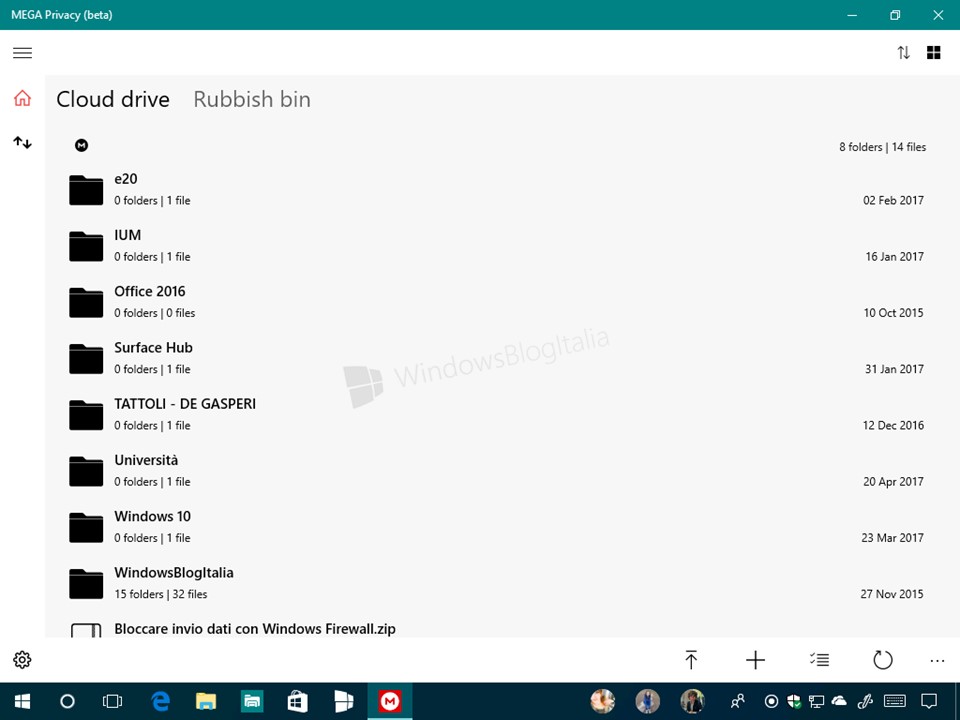Image resolution: width=960 pixels, height=720 pixels.
Task: Click the MEGA app taskbar icon
Action: click(x=389, y=701)
